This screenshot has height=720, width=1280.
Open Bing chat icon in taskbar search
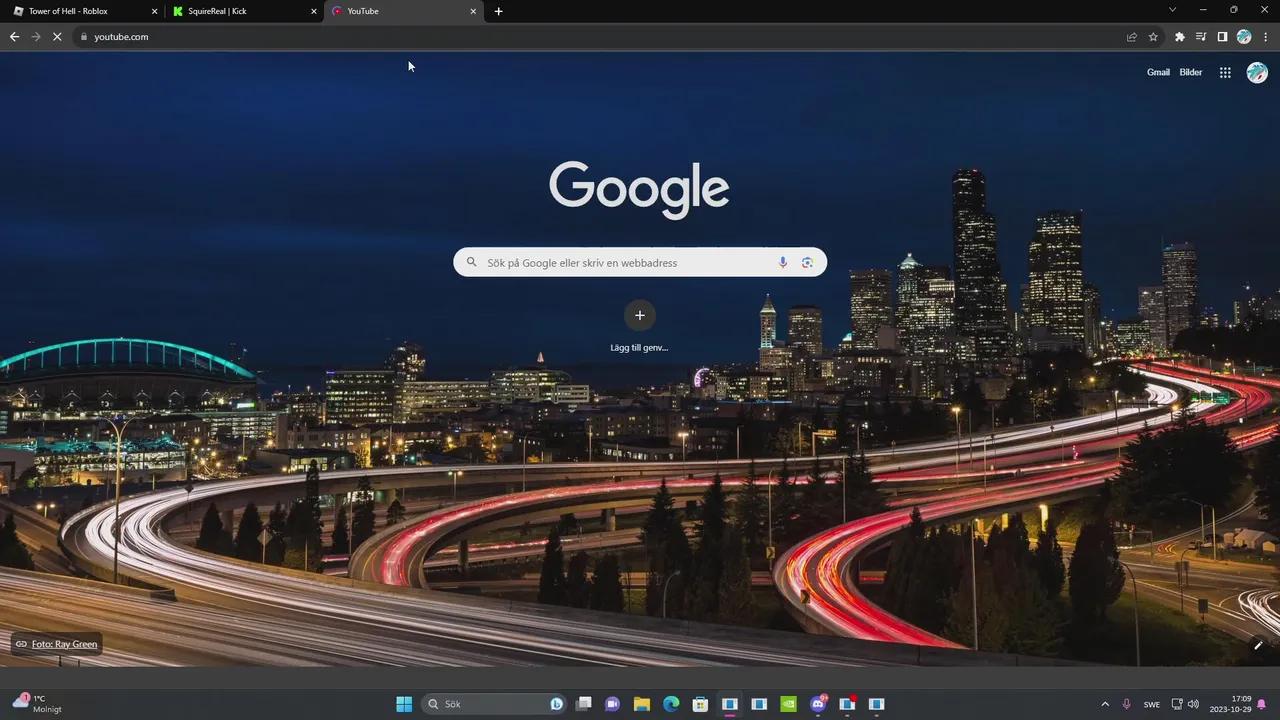tap(556, 704)
